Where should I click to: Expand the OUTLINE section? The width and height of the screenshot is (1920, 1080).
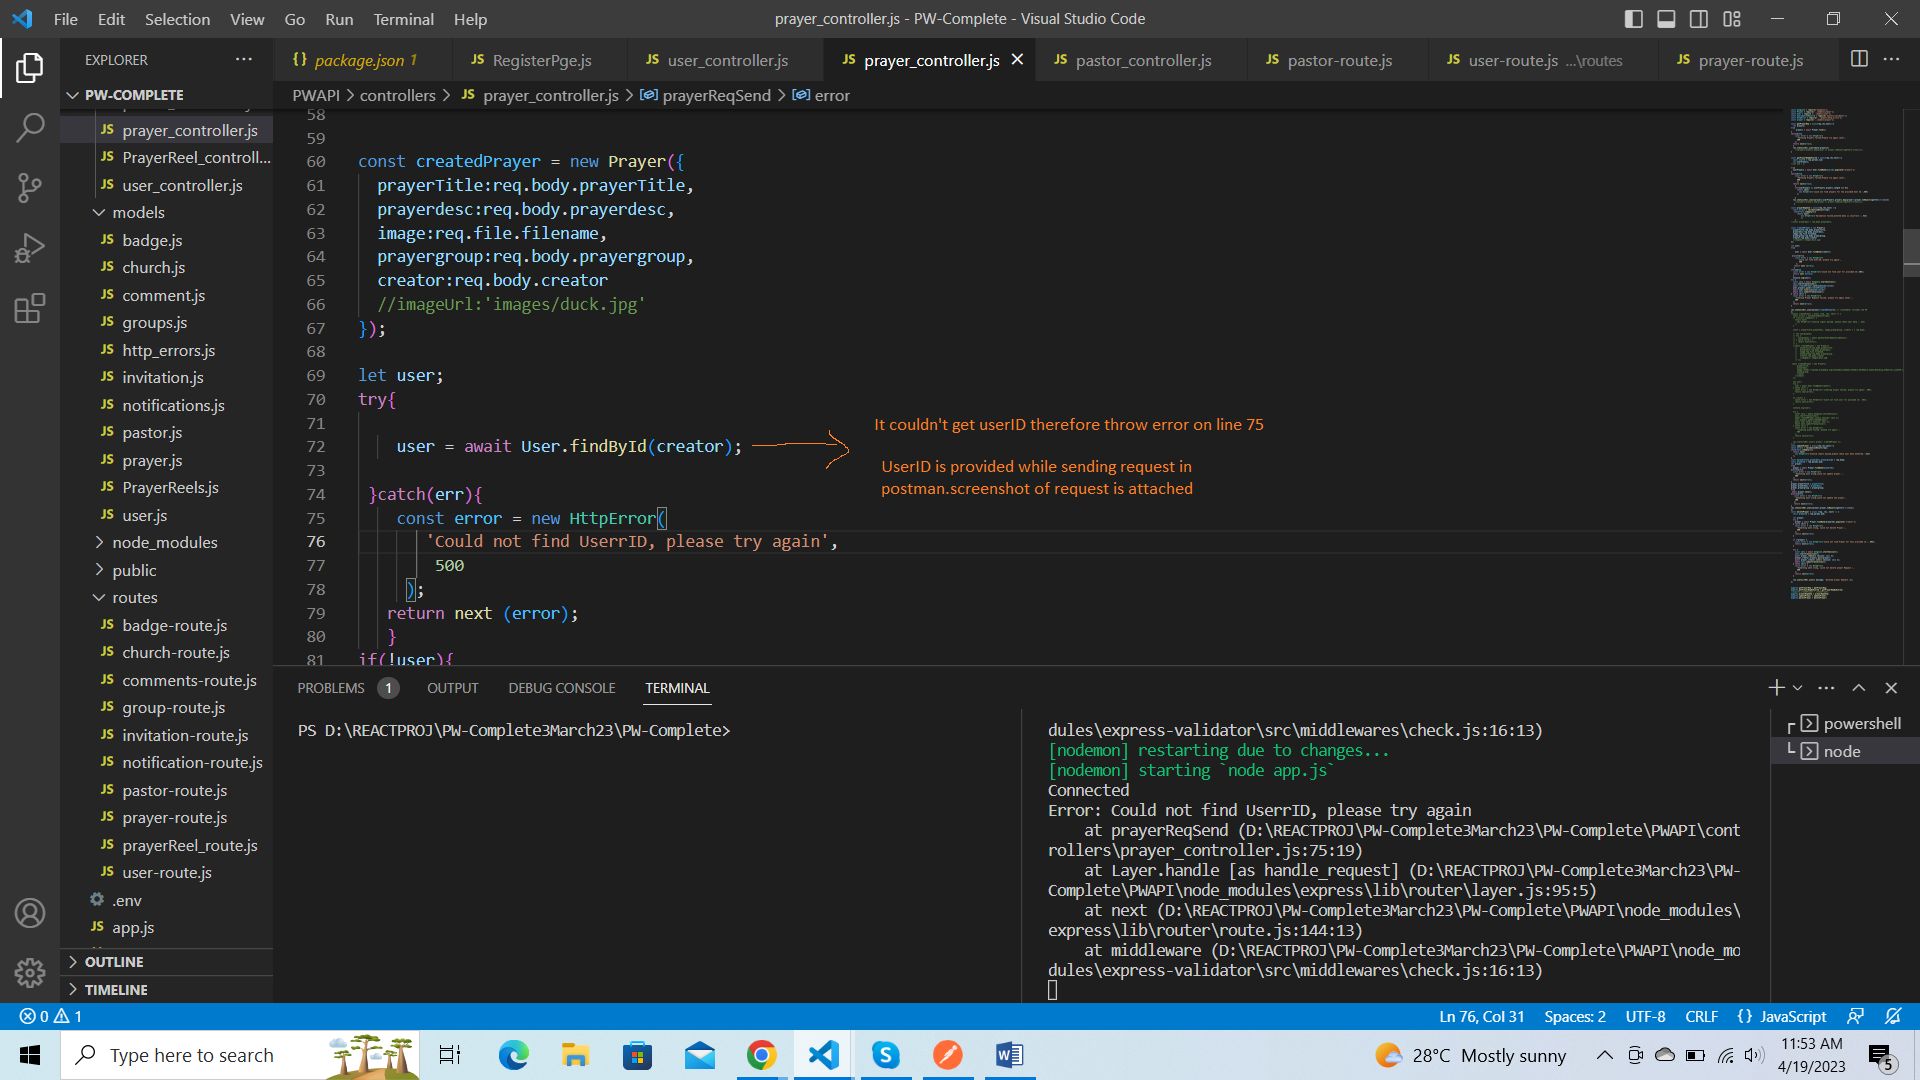[x=113, y=962]
